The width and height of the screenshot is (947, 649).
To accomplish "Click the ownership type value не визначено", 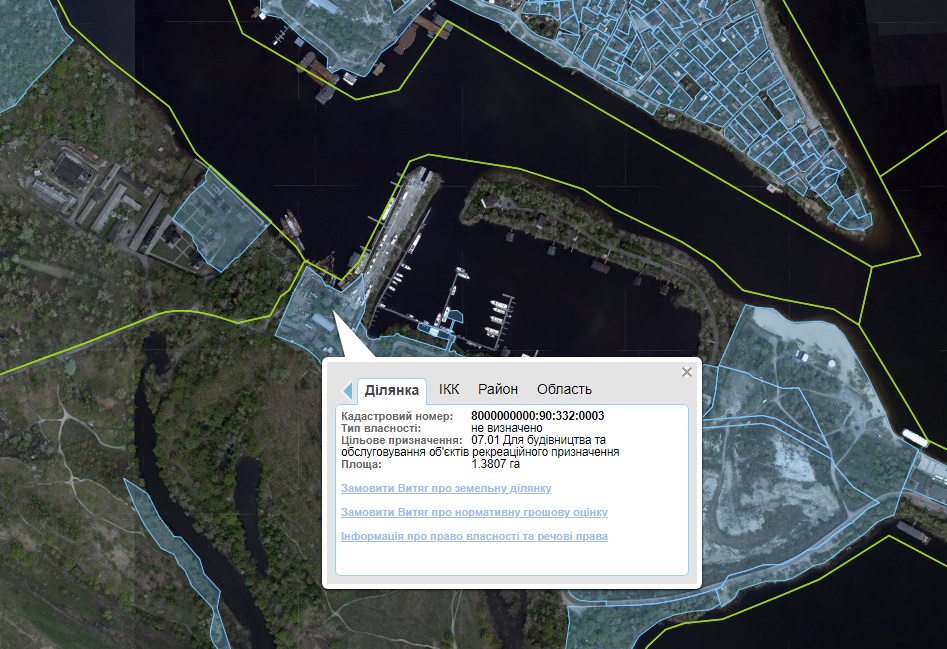I will tap(507, 428).
